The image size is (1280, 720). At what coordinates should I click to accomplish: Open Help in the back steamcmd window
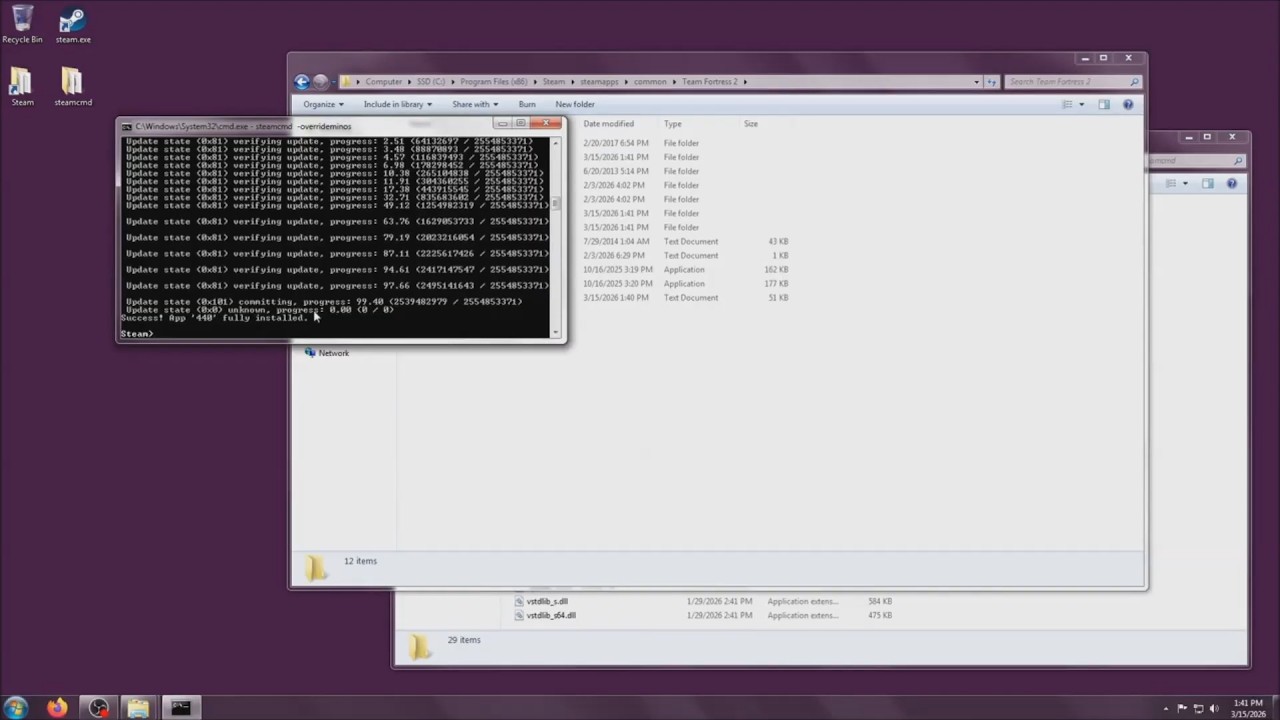pyautogui.click(x=1232, y=183)
